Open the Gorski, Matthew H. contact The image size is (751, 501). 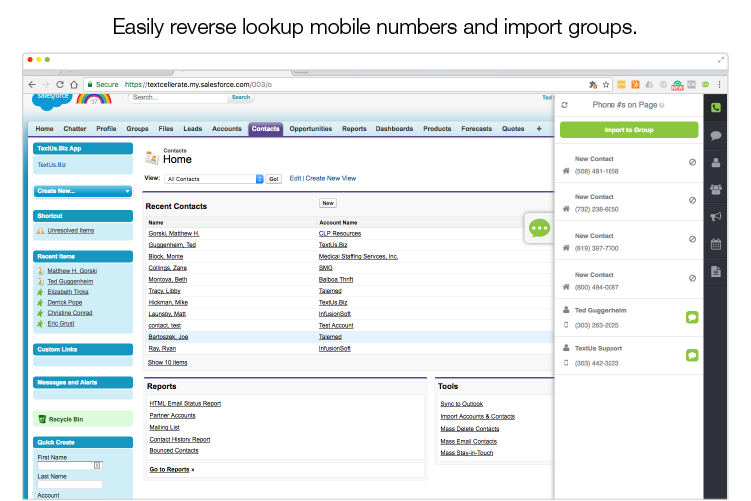click(173, 233)
